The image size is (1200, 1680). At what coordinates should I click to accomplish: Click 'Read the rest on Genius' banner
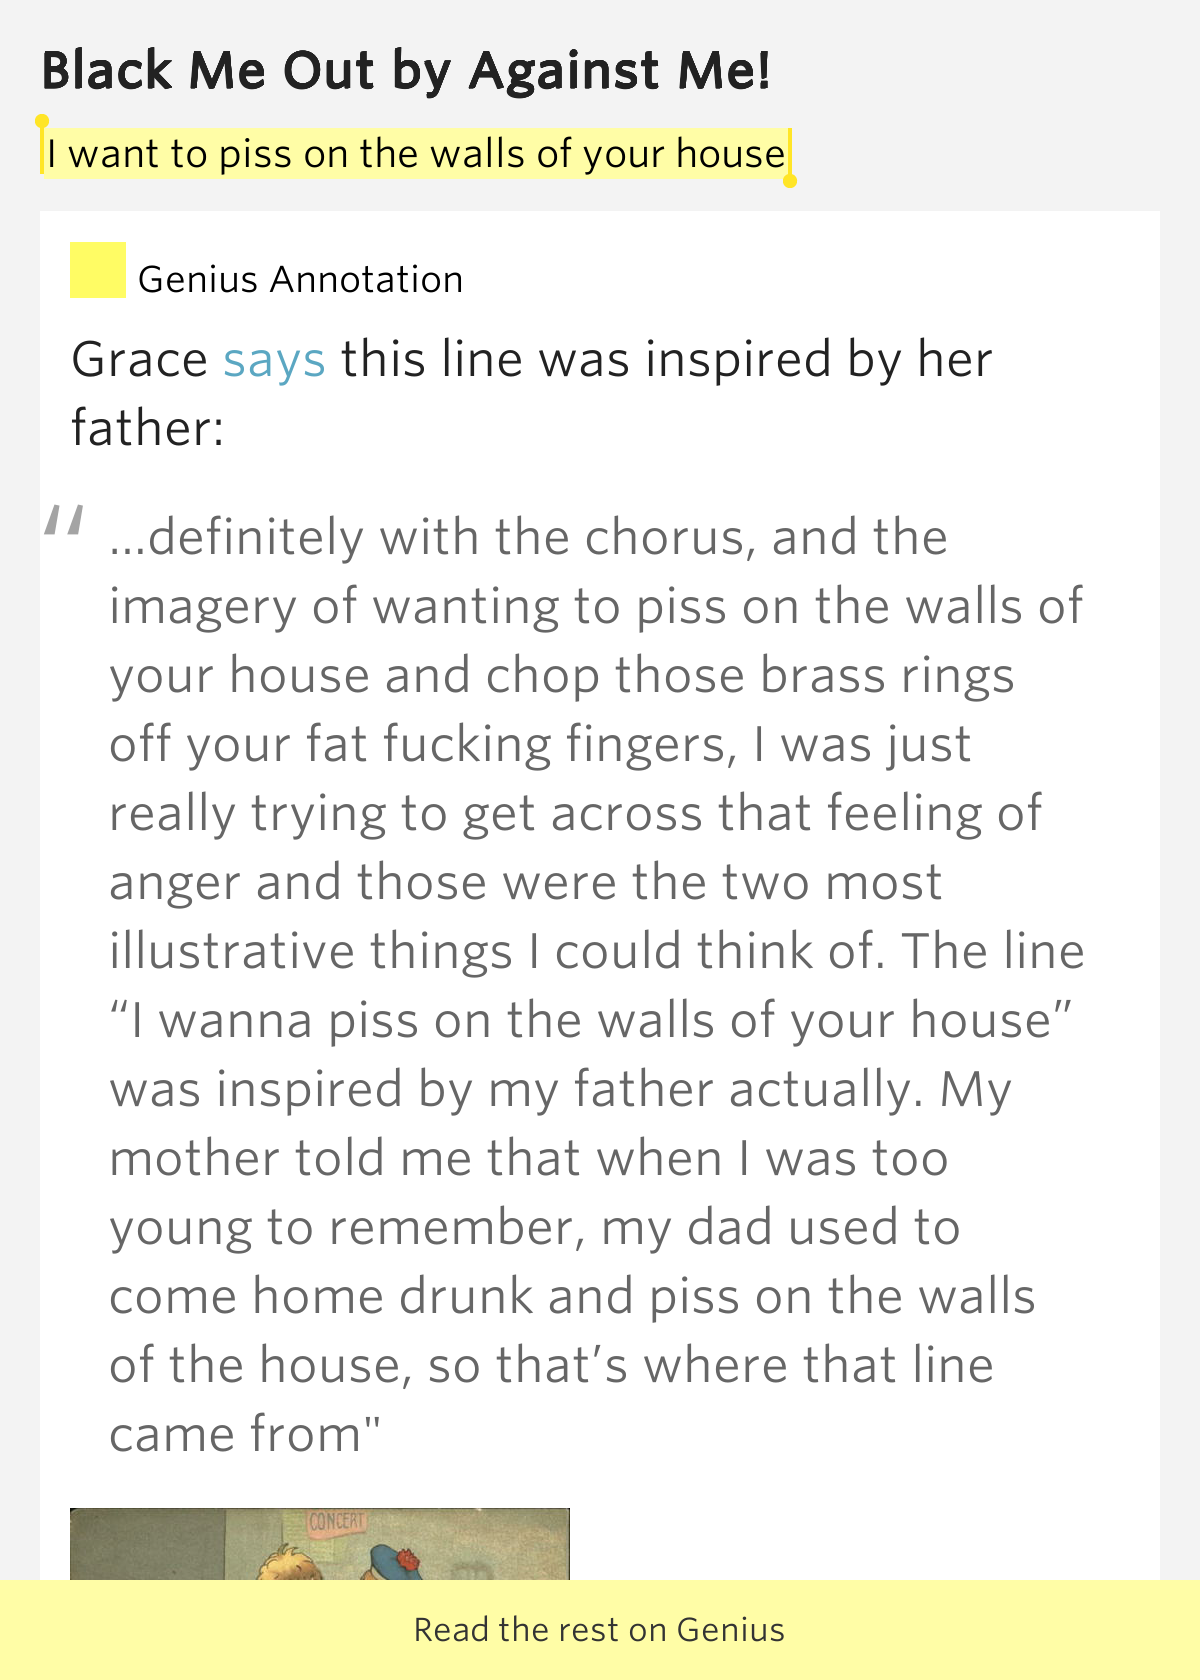pyautogui.click(x=600, y=1630)
